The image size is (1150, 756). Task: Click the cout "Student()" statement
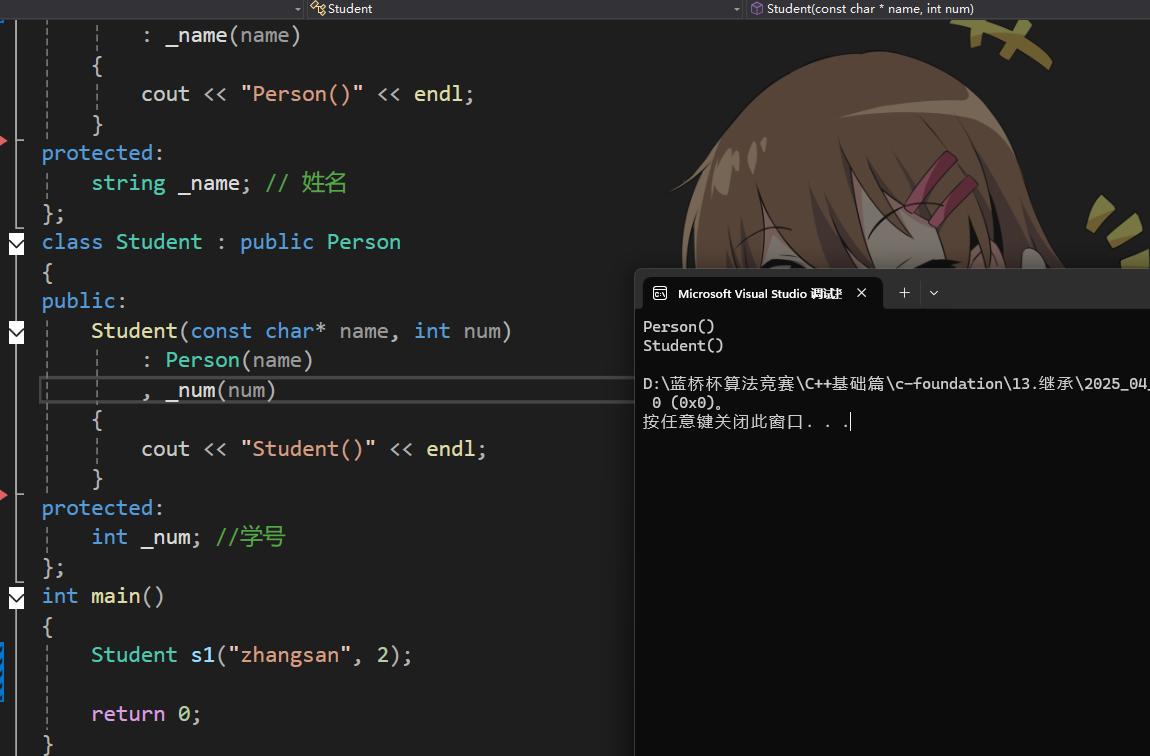coord(313,449)
